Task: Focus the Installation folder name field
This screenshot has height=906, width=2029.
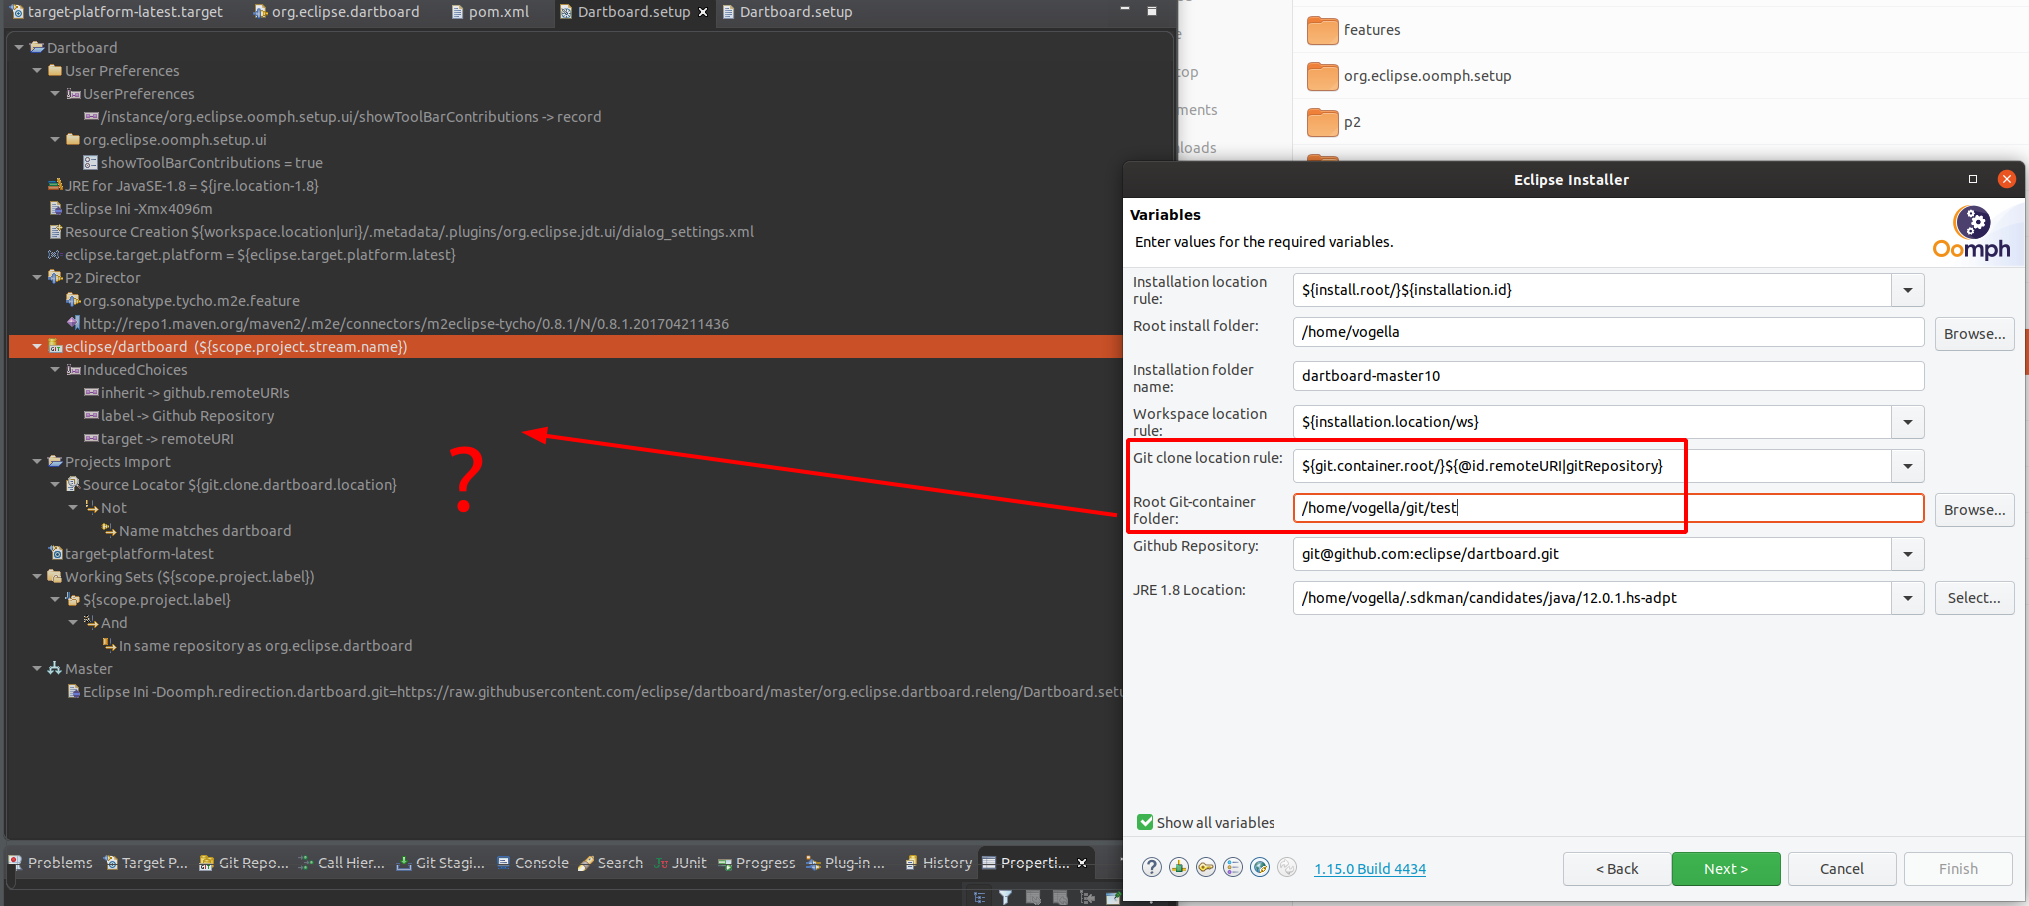Action: pos(1608,376)
